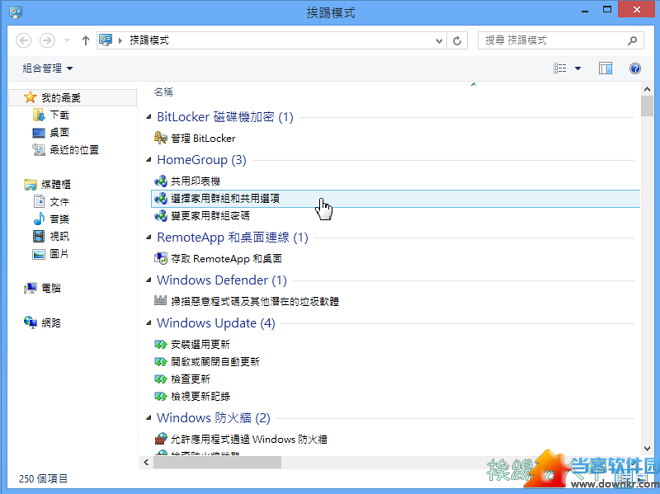This screenshot has height=494, width=660.
Task: Collapse the BitLocker 磁碟機加密 group
Action: pos(149,117)
